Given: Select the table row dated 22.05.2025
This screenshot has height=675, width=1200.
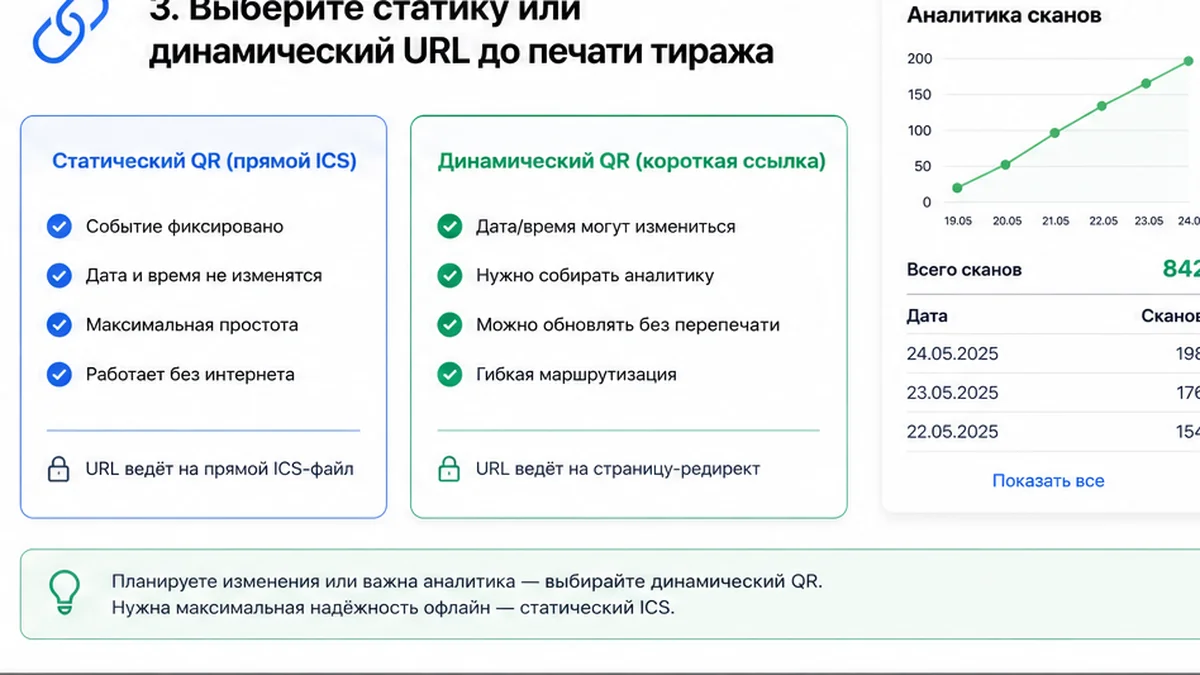Looking at the screenshot, I should point(1053,432).
